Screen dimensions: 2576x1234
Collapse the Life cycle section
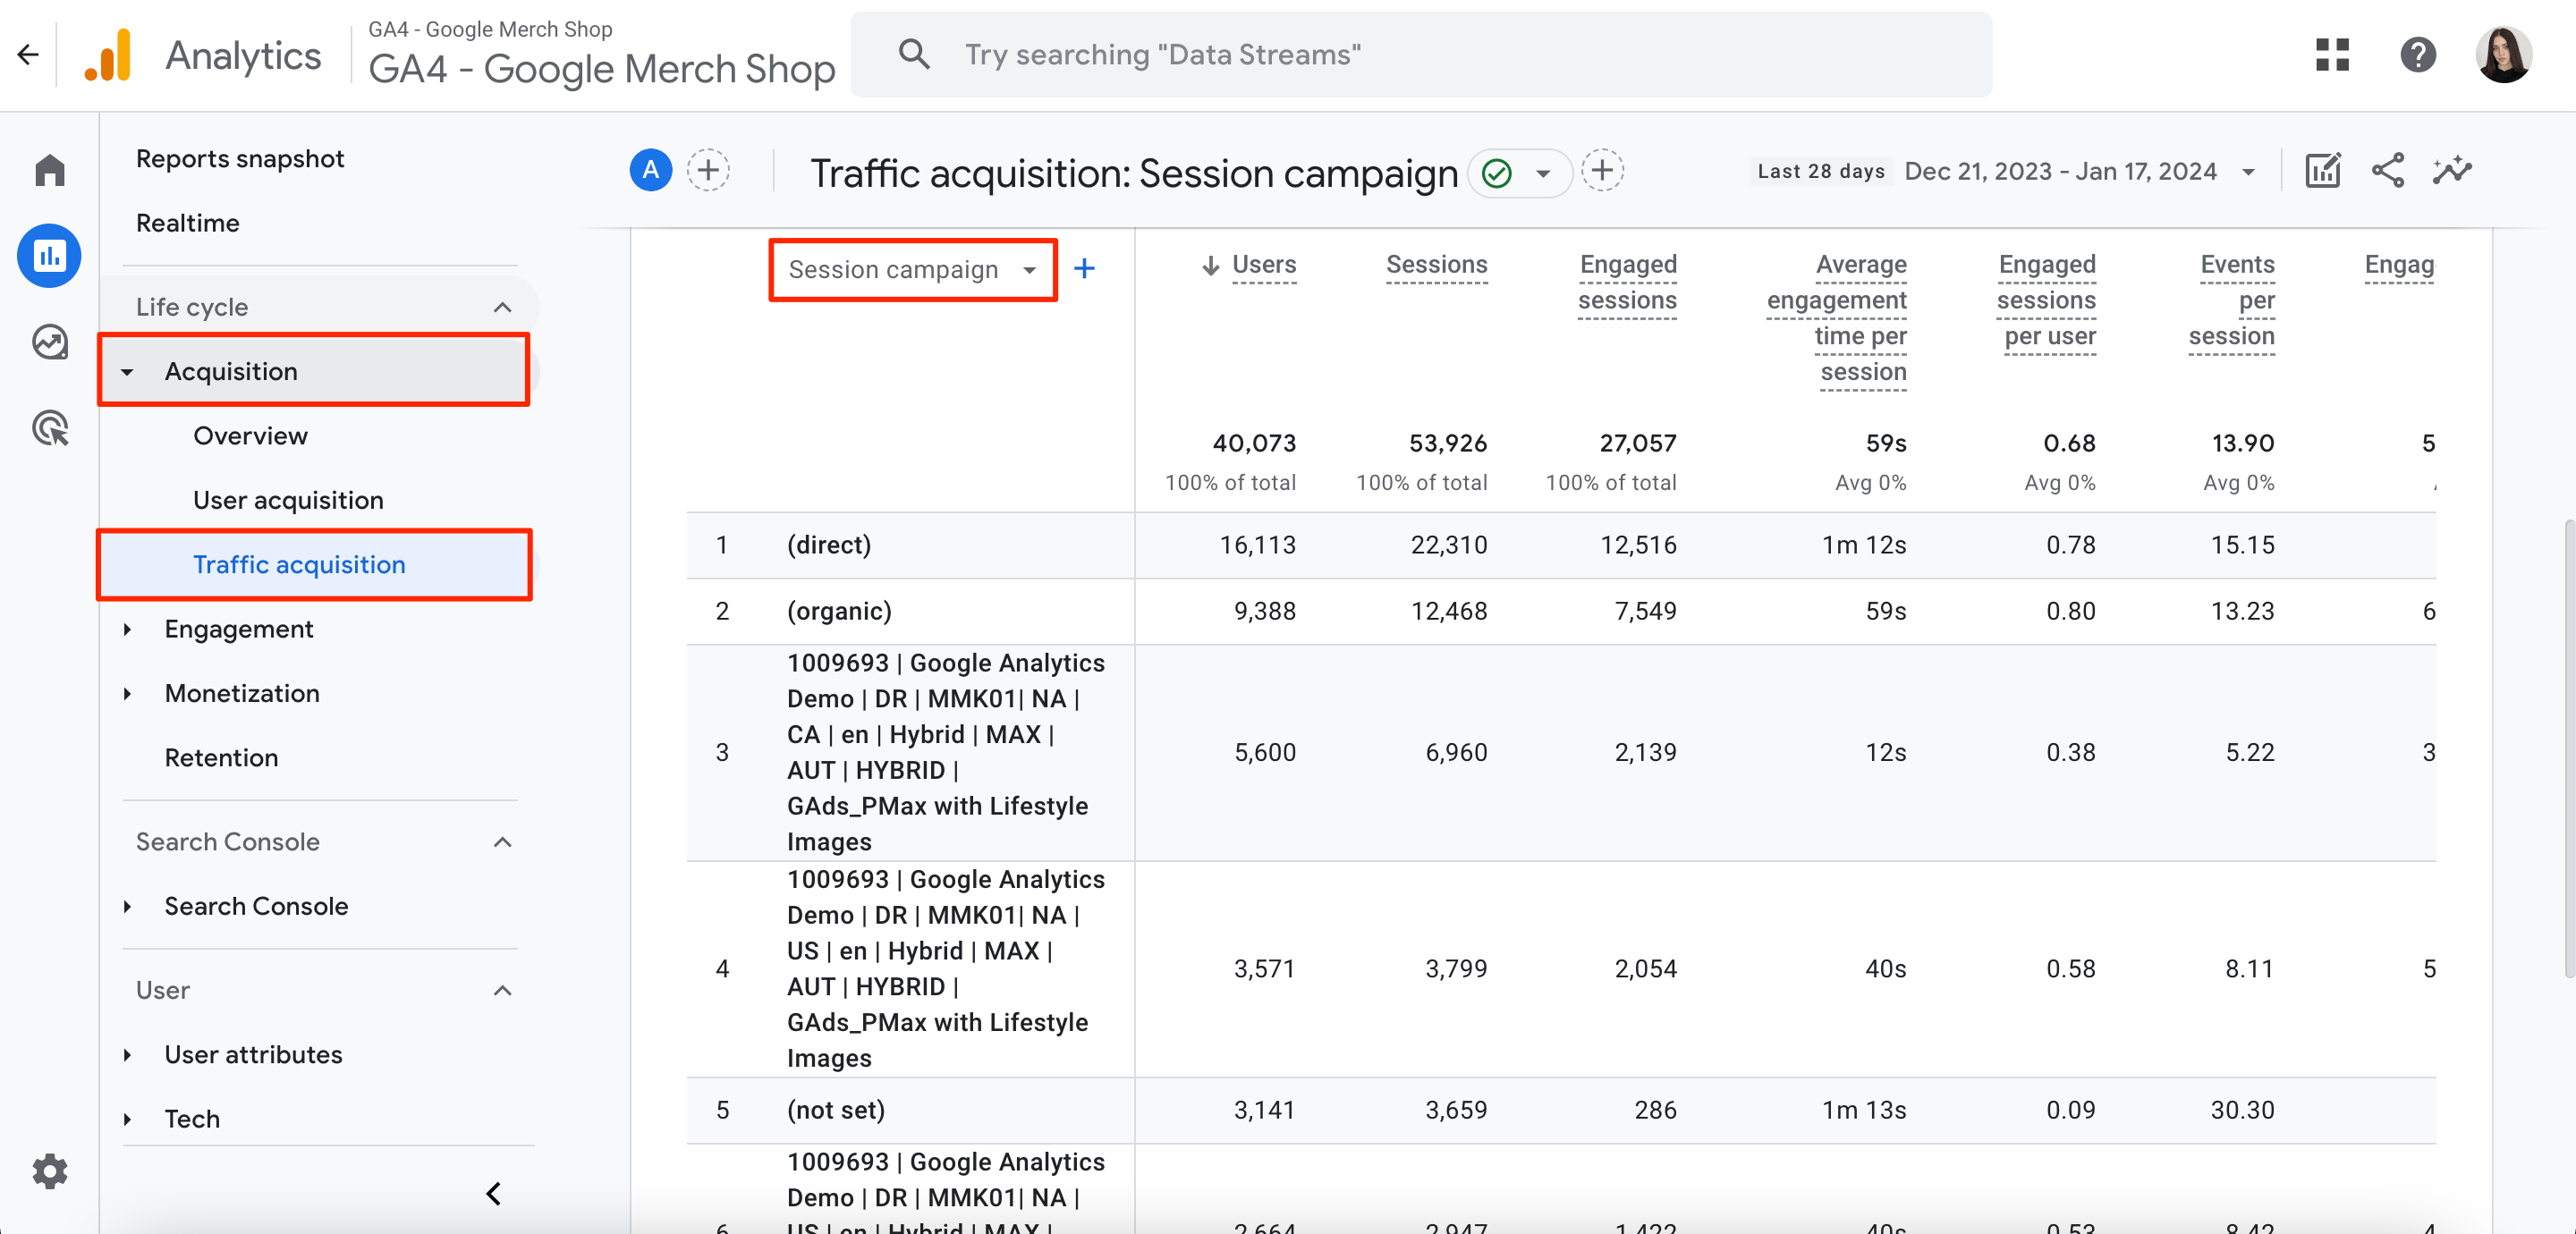(x=503, y=307)
